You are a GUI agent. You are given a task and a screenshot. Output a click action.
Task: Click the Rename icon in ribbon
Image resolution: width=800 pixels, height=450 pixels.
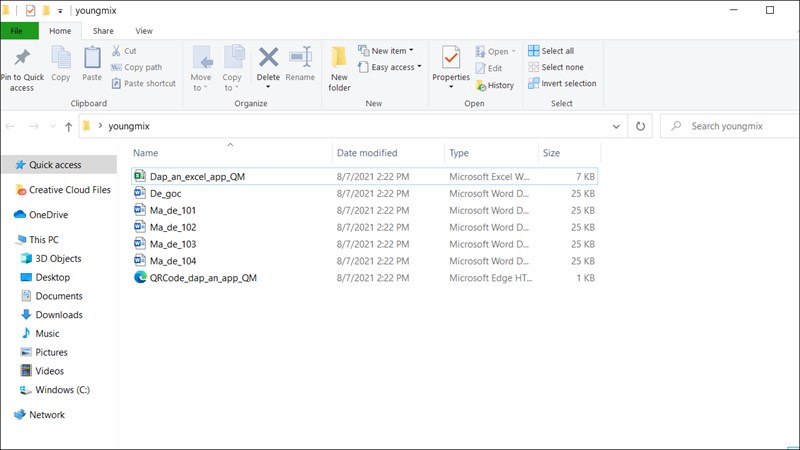coord(300,64)
